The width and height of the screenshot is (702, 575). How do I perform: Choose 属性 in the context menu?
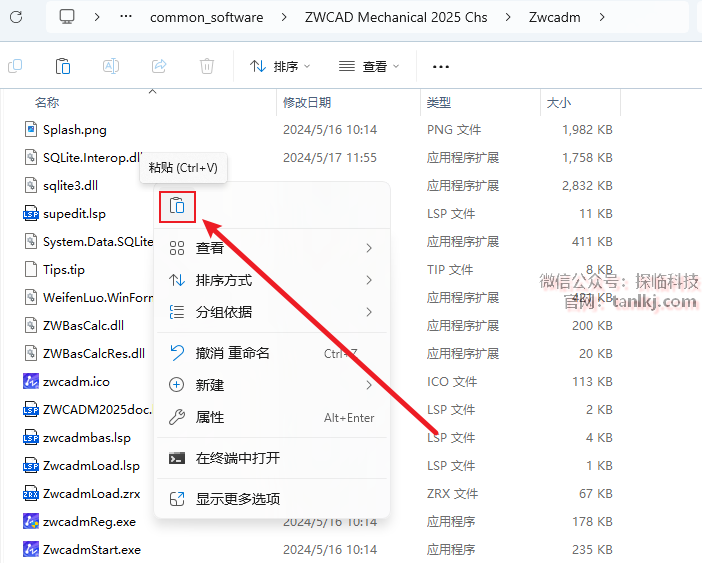pyautogui.click(x=272, y=417)
